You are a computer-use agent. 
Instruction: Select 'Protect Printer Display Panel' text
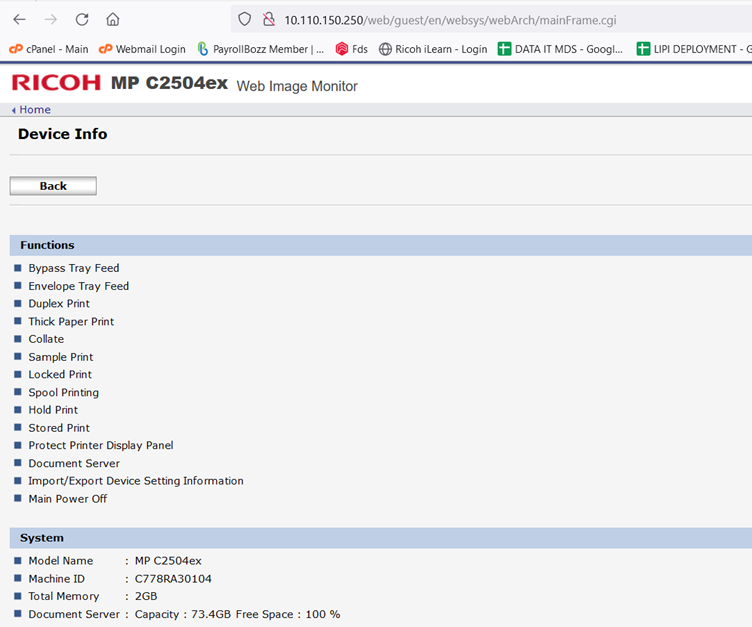(101, 446)
